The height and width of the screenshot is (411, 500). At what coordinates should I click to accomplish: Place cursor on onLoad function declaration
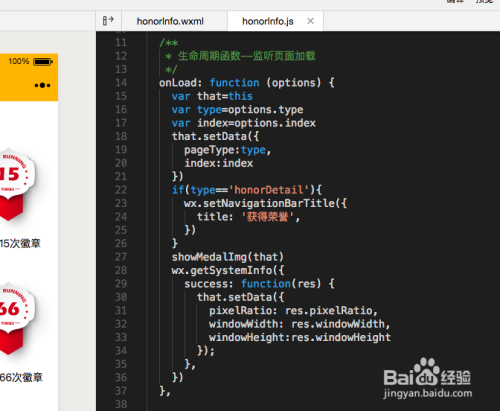[247, 83]
